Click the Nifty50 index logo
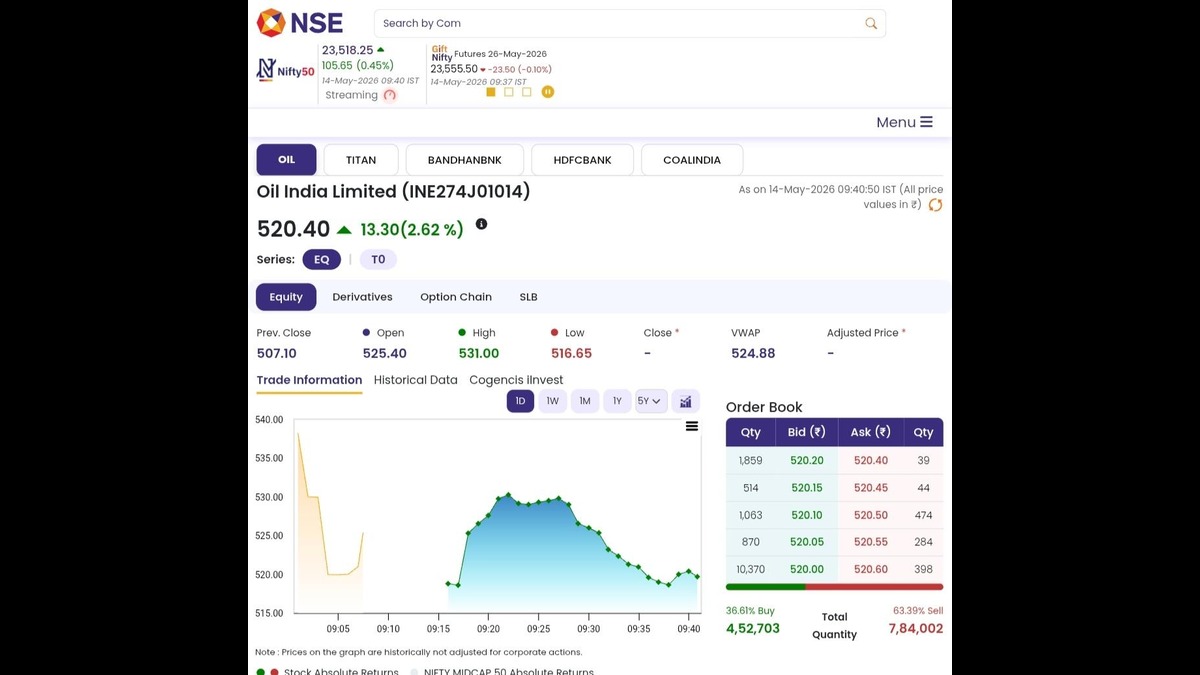Image resolution: width=1200 pixels, height=675 pixels. click(285, 70)
